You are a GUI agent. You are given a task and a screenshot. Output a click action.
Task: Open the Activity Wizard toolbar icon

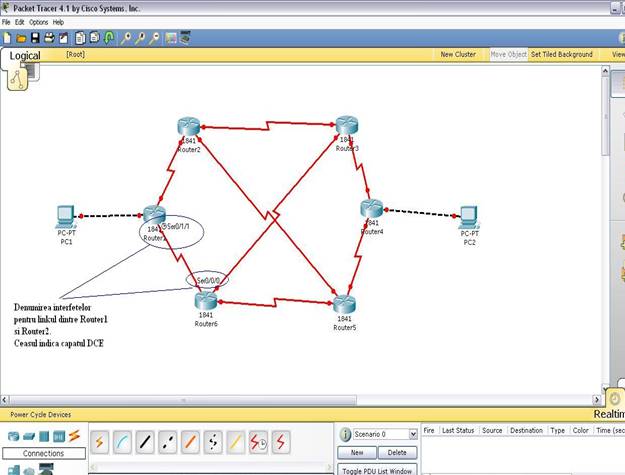coord(63,38)
